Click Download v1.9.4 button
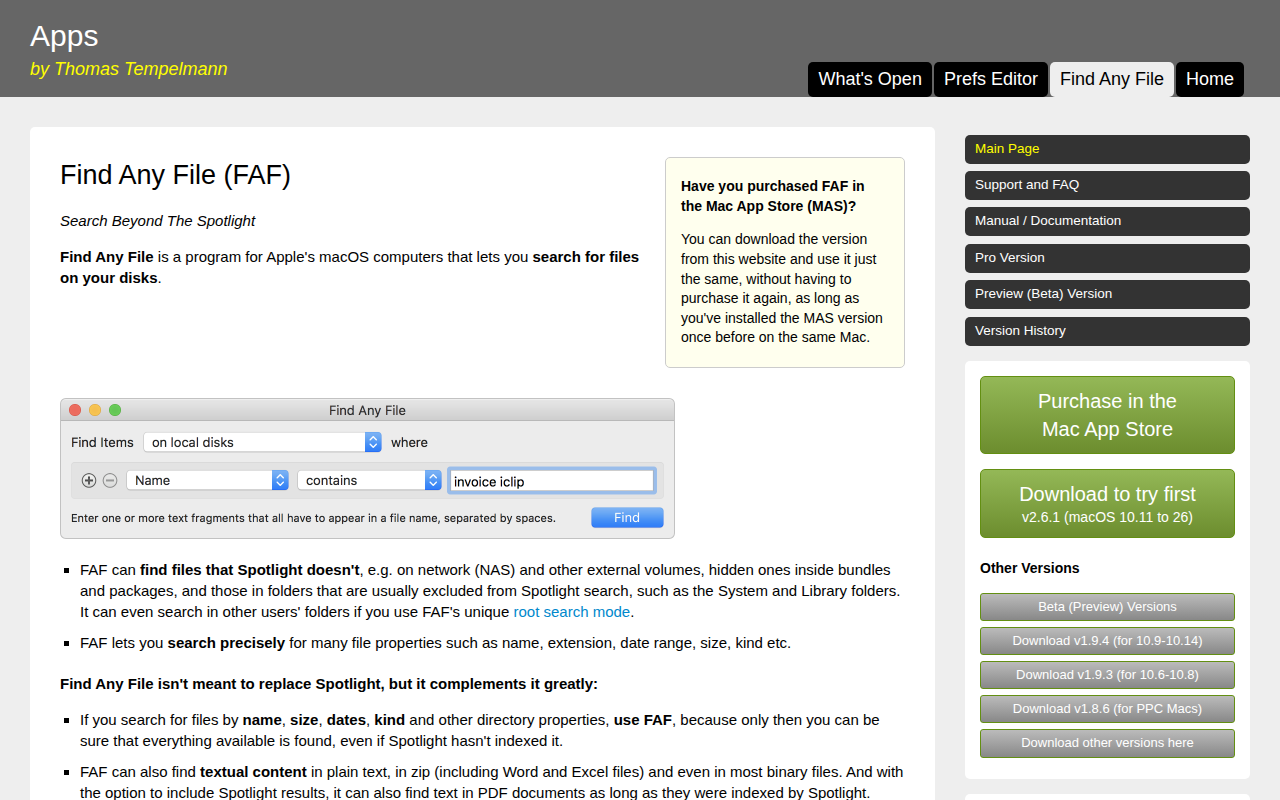The height and width of the screenshot is (800, 1280). [1107, 641]
